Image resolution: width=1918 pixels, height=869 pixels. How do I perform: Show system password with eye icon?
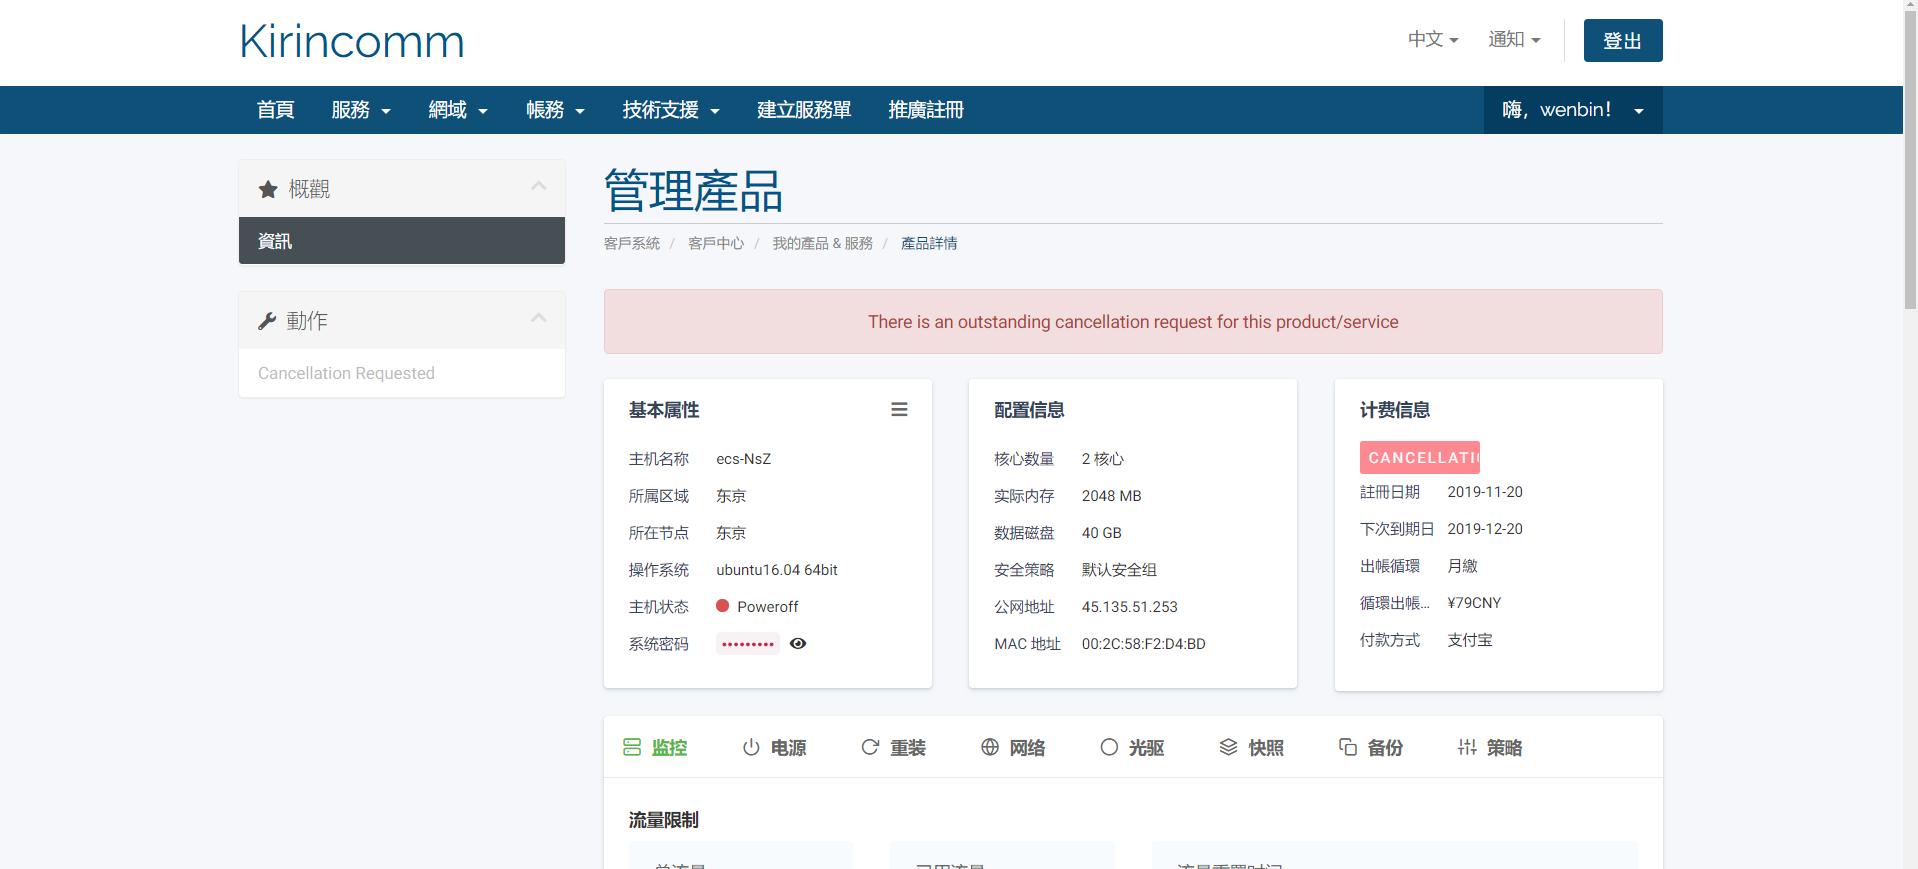[x=798, y=644]
